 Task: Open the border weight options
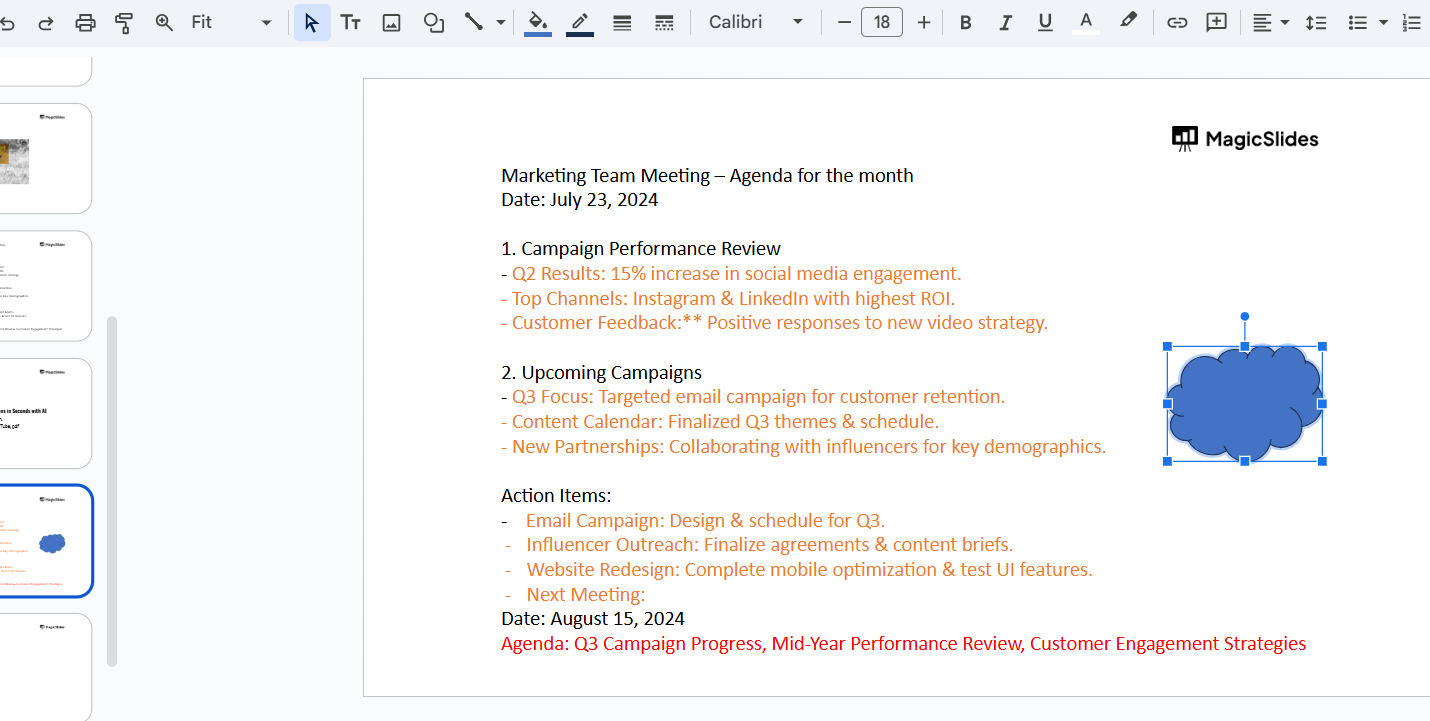pyautogui.click(x=622, y=22)
